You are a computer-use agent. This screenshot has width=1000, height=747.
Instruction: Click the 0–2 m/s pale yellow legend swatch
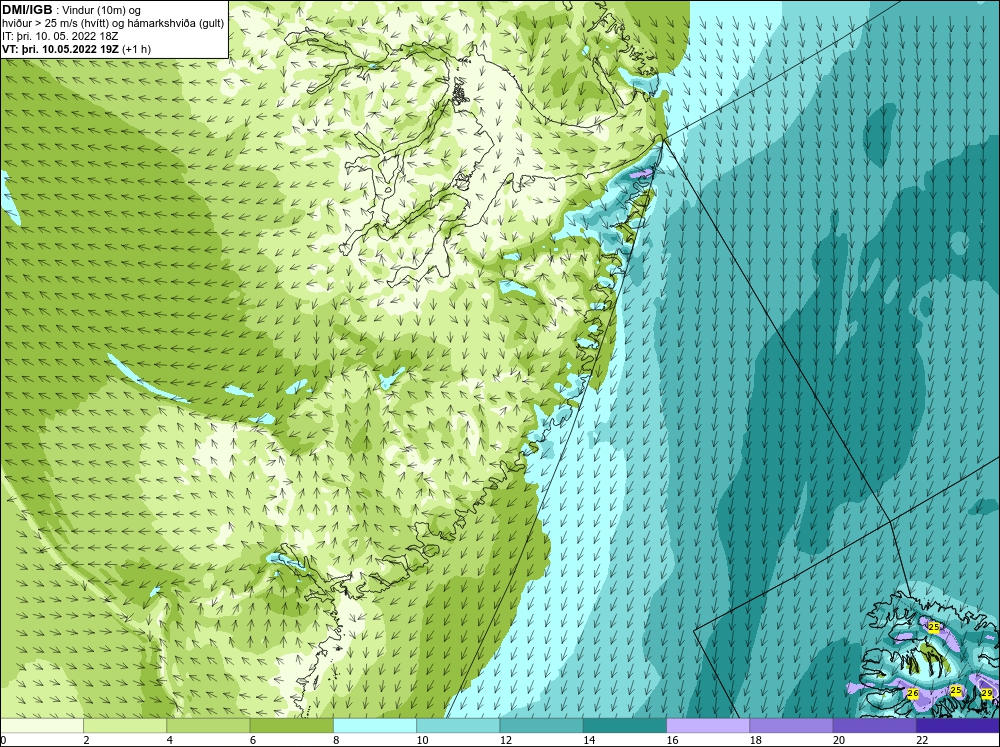point(41,725)
